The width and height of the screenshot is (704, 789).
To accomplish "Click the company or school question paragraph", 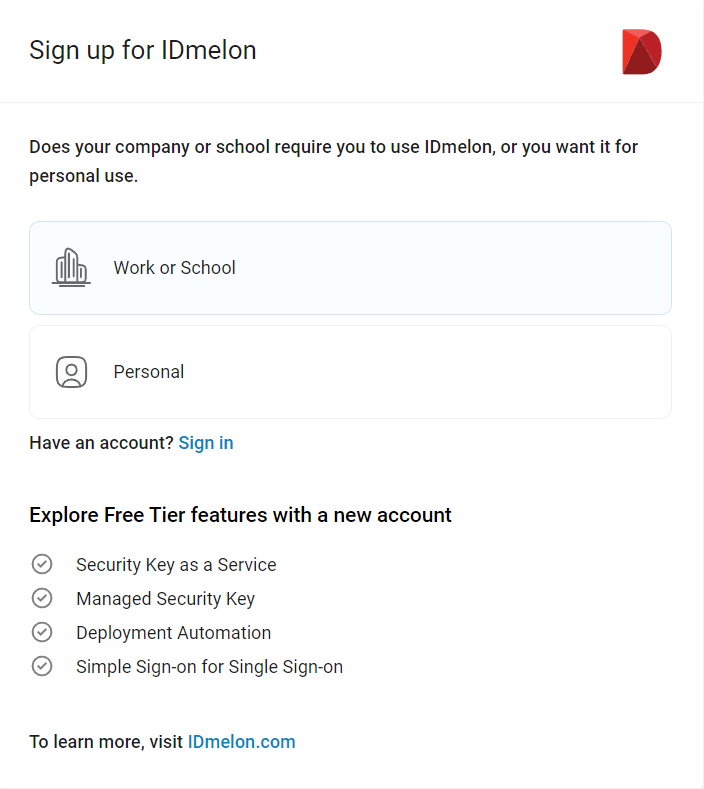I will pos(334,161).
